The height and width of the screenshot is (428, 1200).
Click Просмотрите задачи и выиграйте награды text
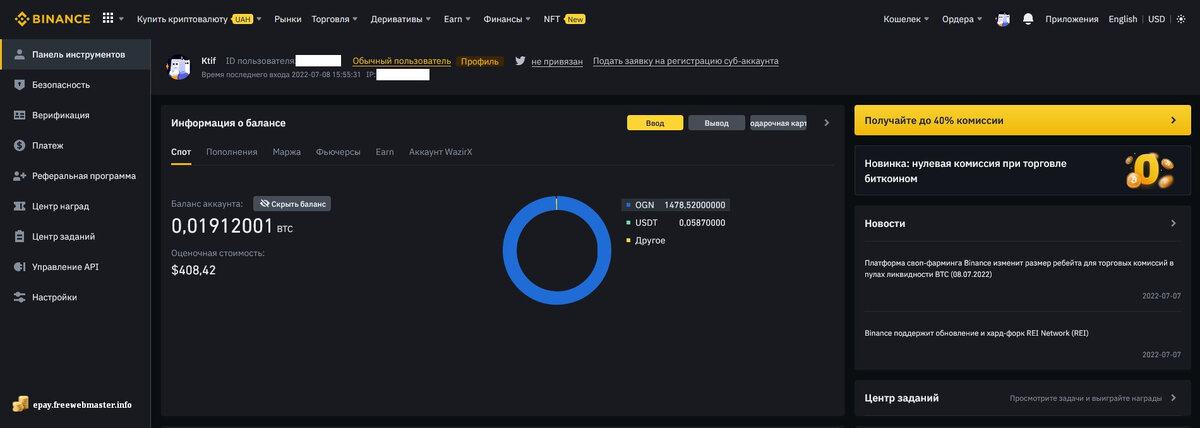pyautogui.click(x=1087, y=398)
